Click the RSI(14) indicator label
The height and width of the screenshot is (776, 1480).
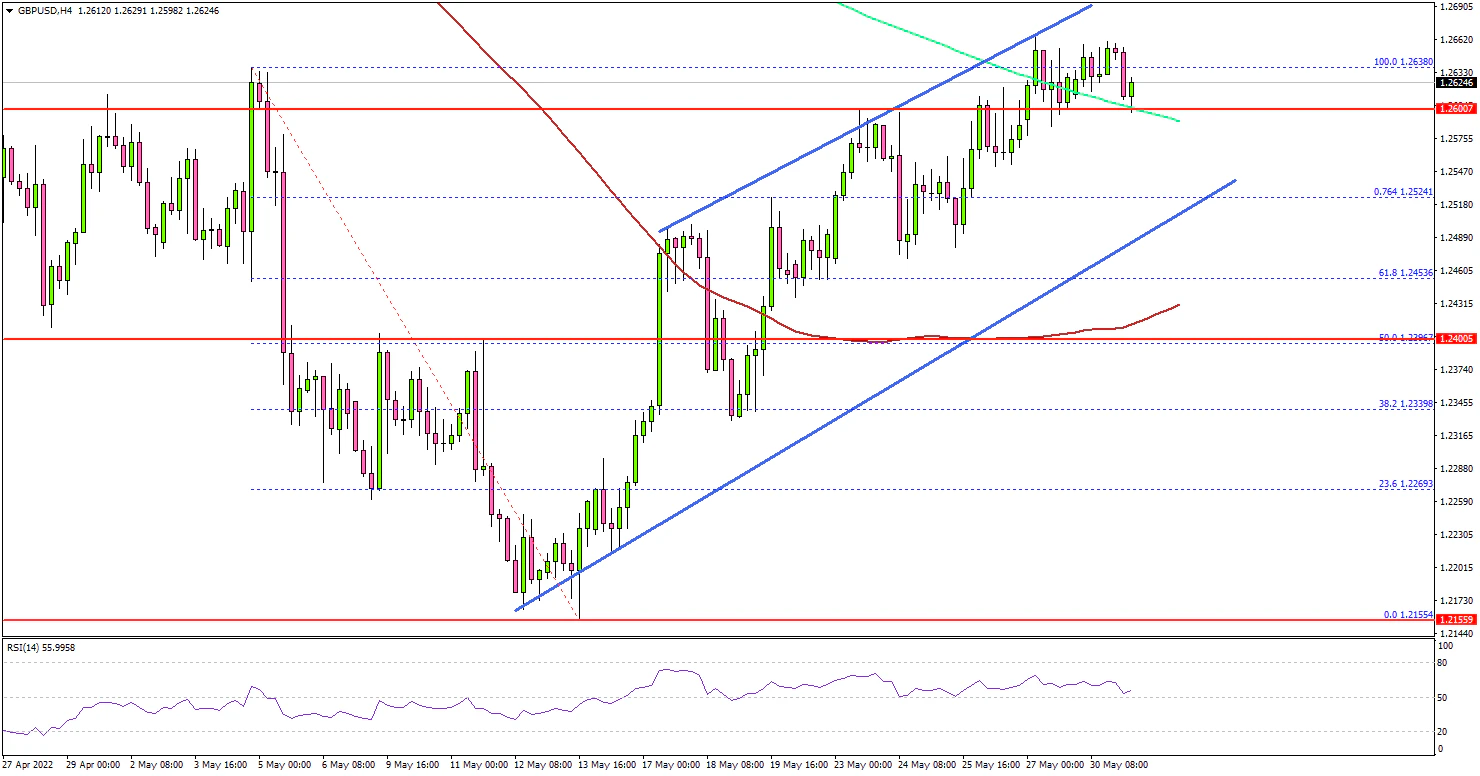tap(40, 648)
